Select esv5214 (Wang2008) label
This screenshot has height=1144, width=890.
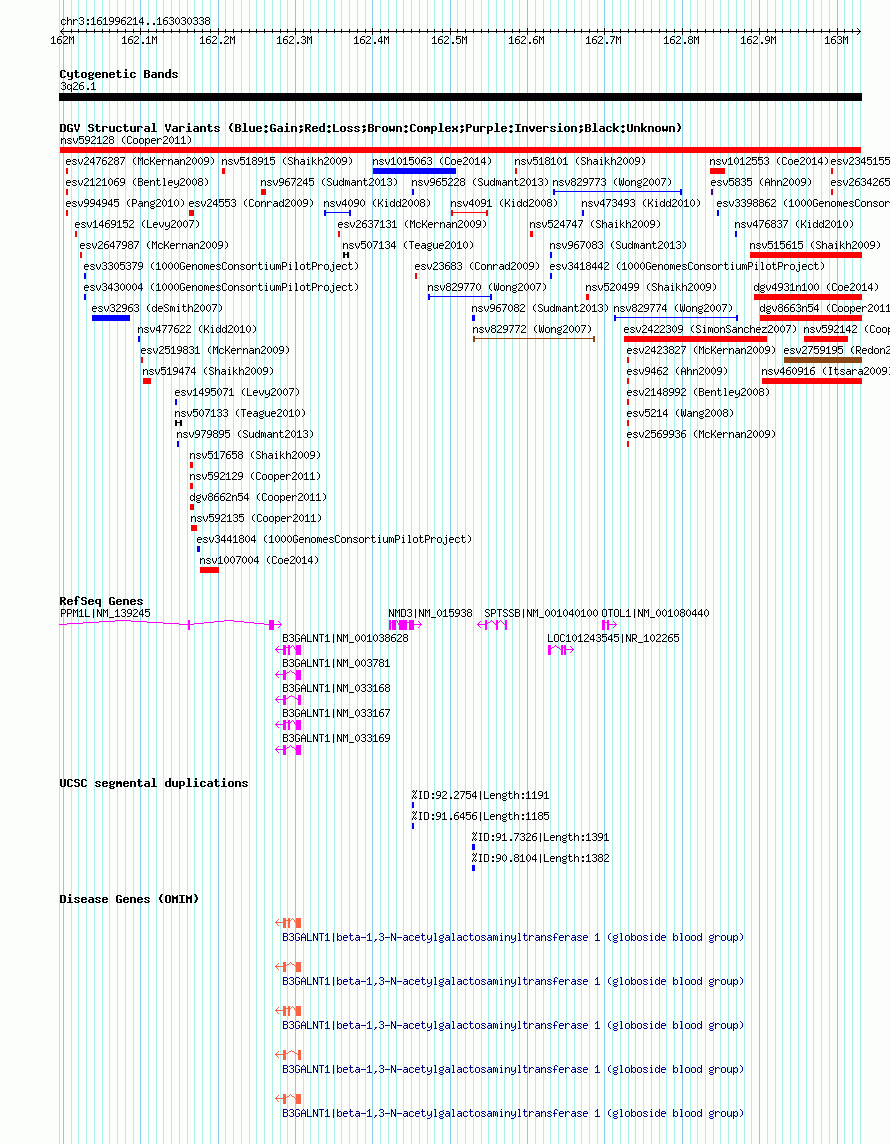680,414
